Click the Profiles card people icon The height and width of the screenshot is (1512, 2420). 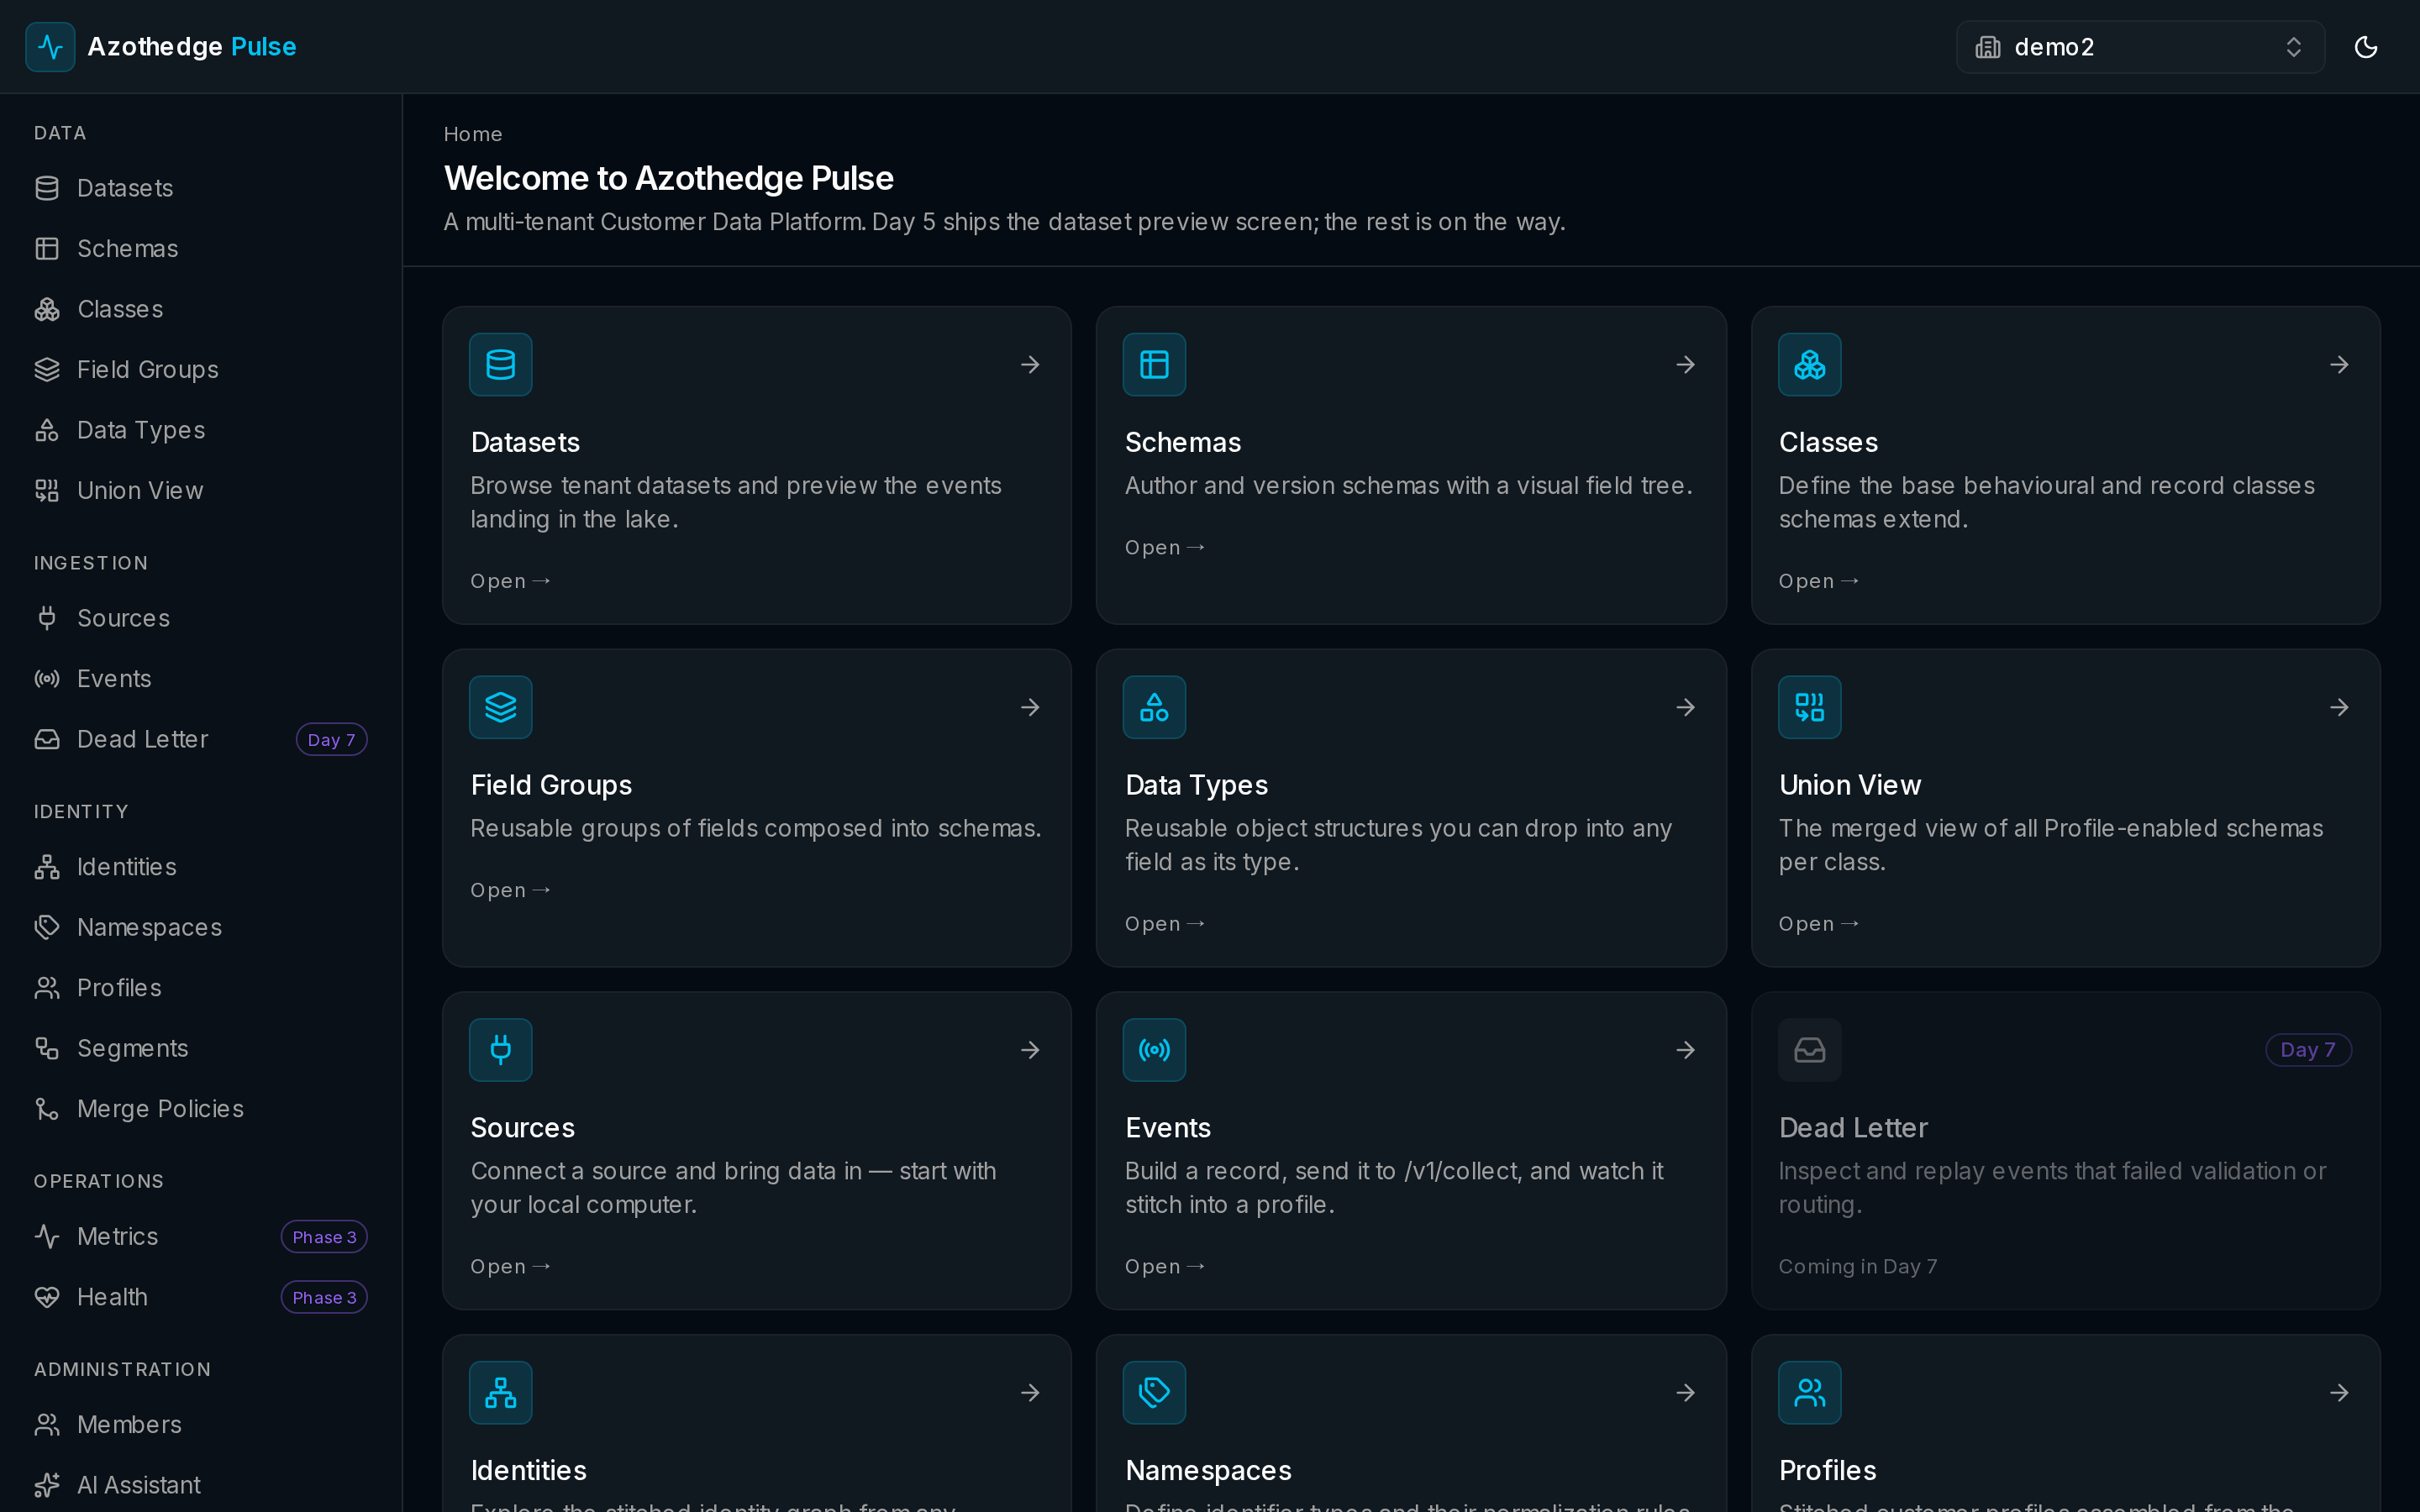click(x=1809, y=1392)
